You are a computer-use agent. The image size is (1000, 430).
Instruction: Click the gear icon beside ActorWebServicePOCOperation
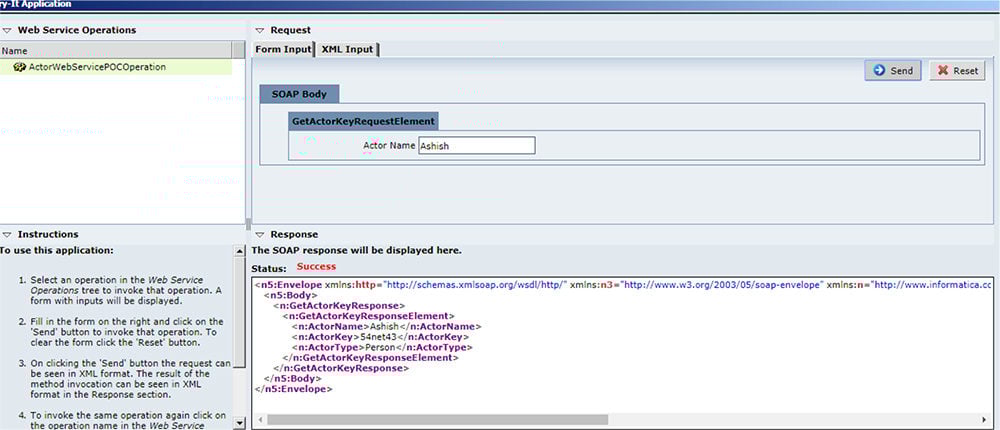pyautogui.click(x=19, y=67)
